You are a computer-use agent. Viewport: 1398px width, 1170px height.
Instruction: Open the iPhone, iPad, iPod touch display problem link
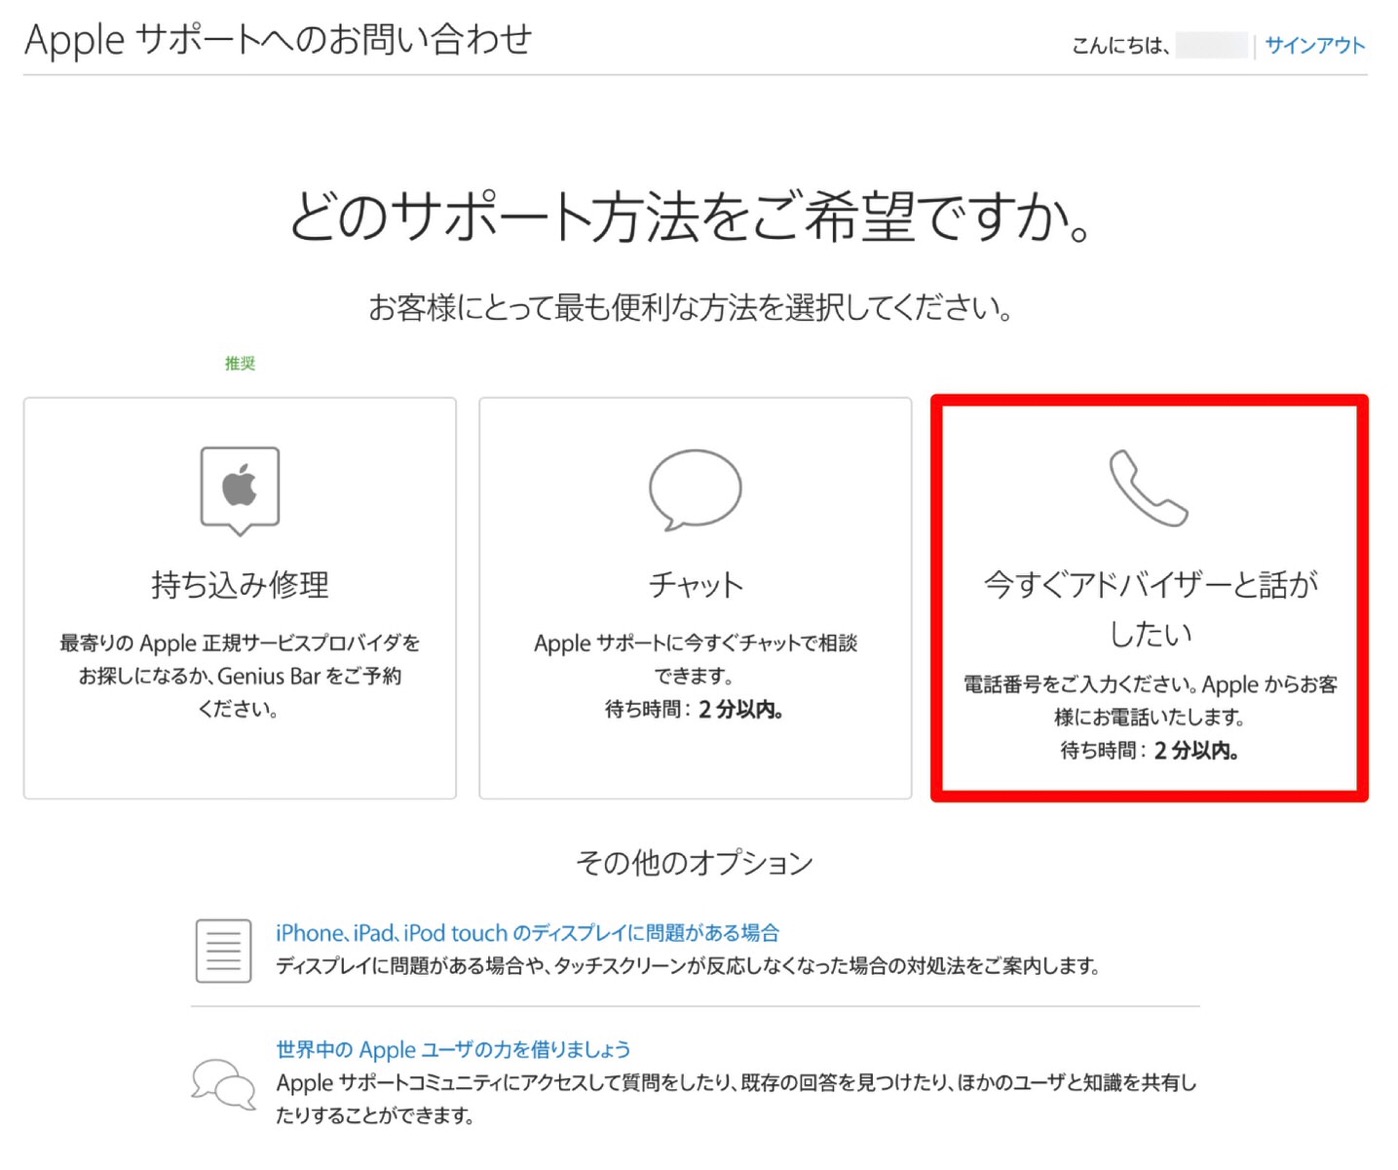(x=527, y=933)
